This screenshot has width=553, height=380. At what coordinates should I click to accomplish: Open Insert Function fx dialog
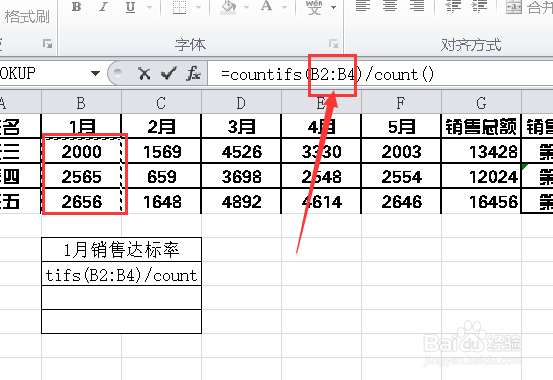pos(194,73)
